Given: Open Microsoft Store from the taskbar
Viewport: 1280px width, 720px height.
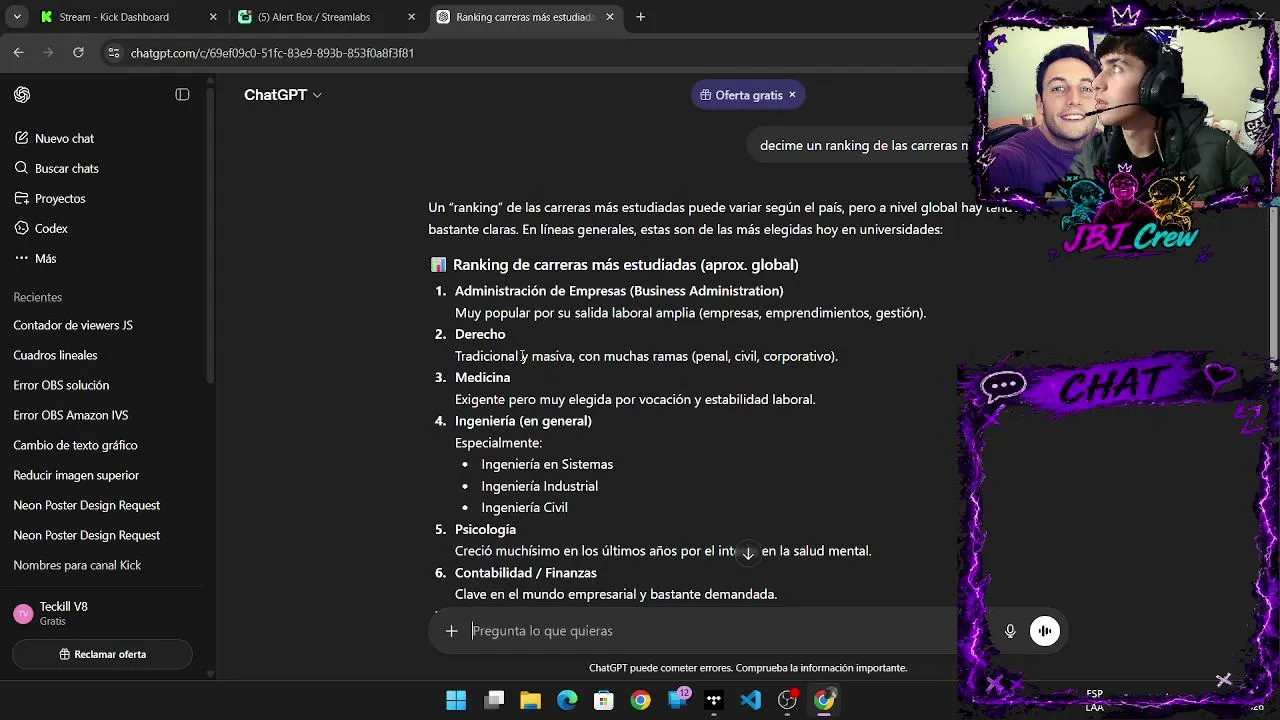Looking at the screenshot, I should (x=604, y=700).
